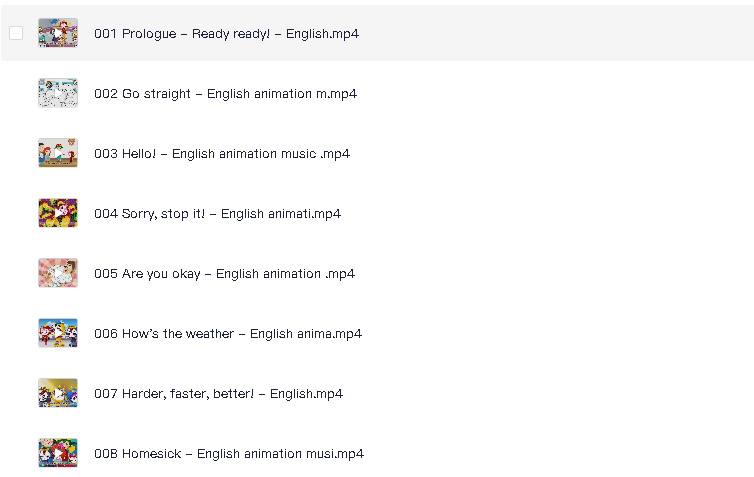Select file name 007 Harder, faster, better!
This screenshot has height=477, width=754.
[x=218, y=394]
